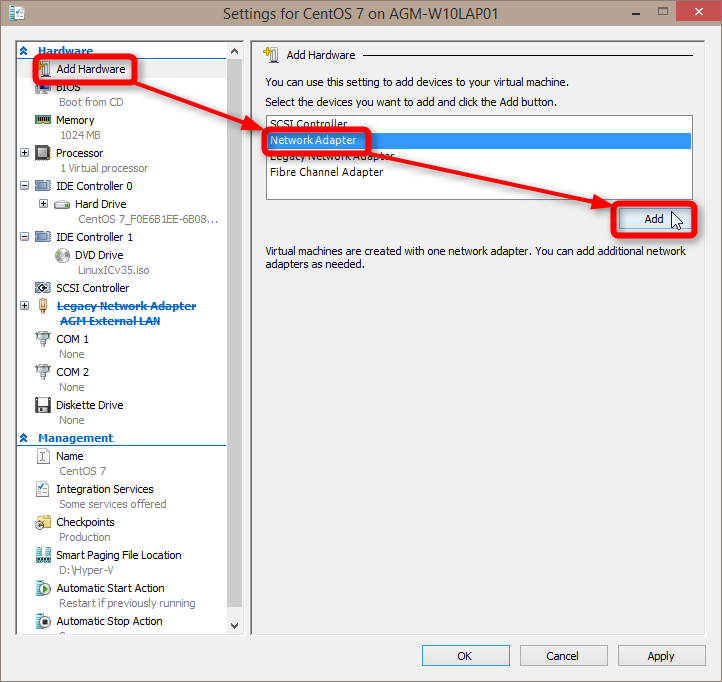Click the Diskette Drive floppy icon
Image resolution: width=722 pixels, height=682 pixels.
point(43,405)
